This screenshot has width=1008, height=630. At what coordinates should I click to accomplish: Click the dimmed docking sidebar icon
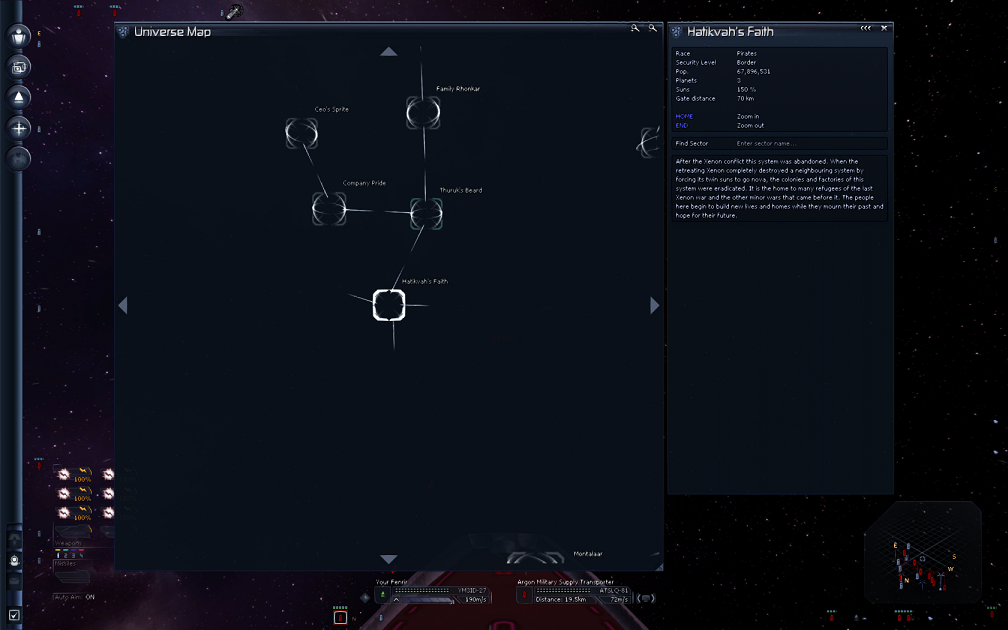(x=14, y=539)
